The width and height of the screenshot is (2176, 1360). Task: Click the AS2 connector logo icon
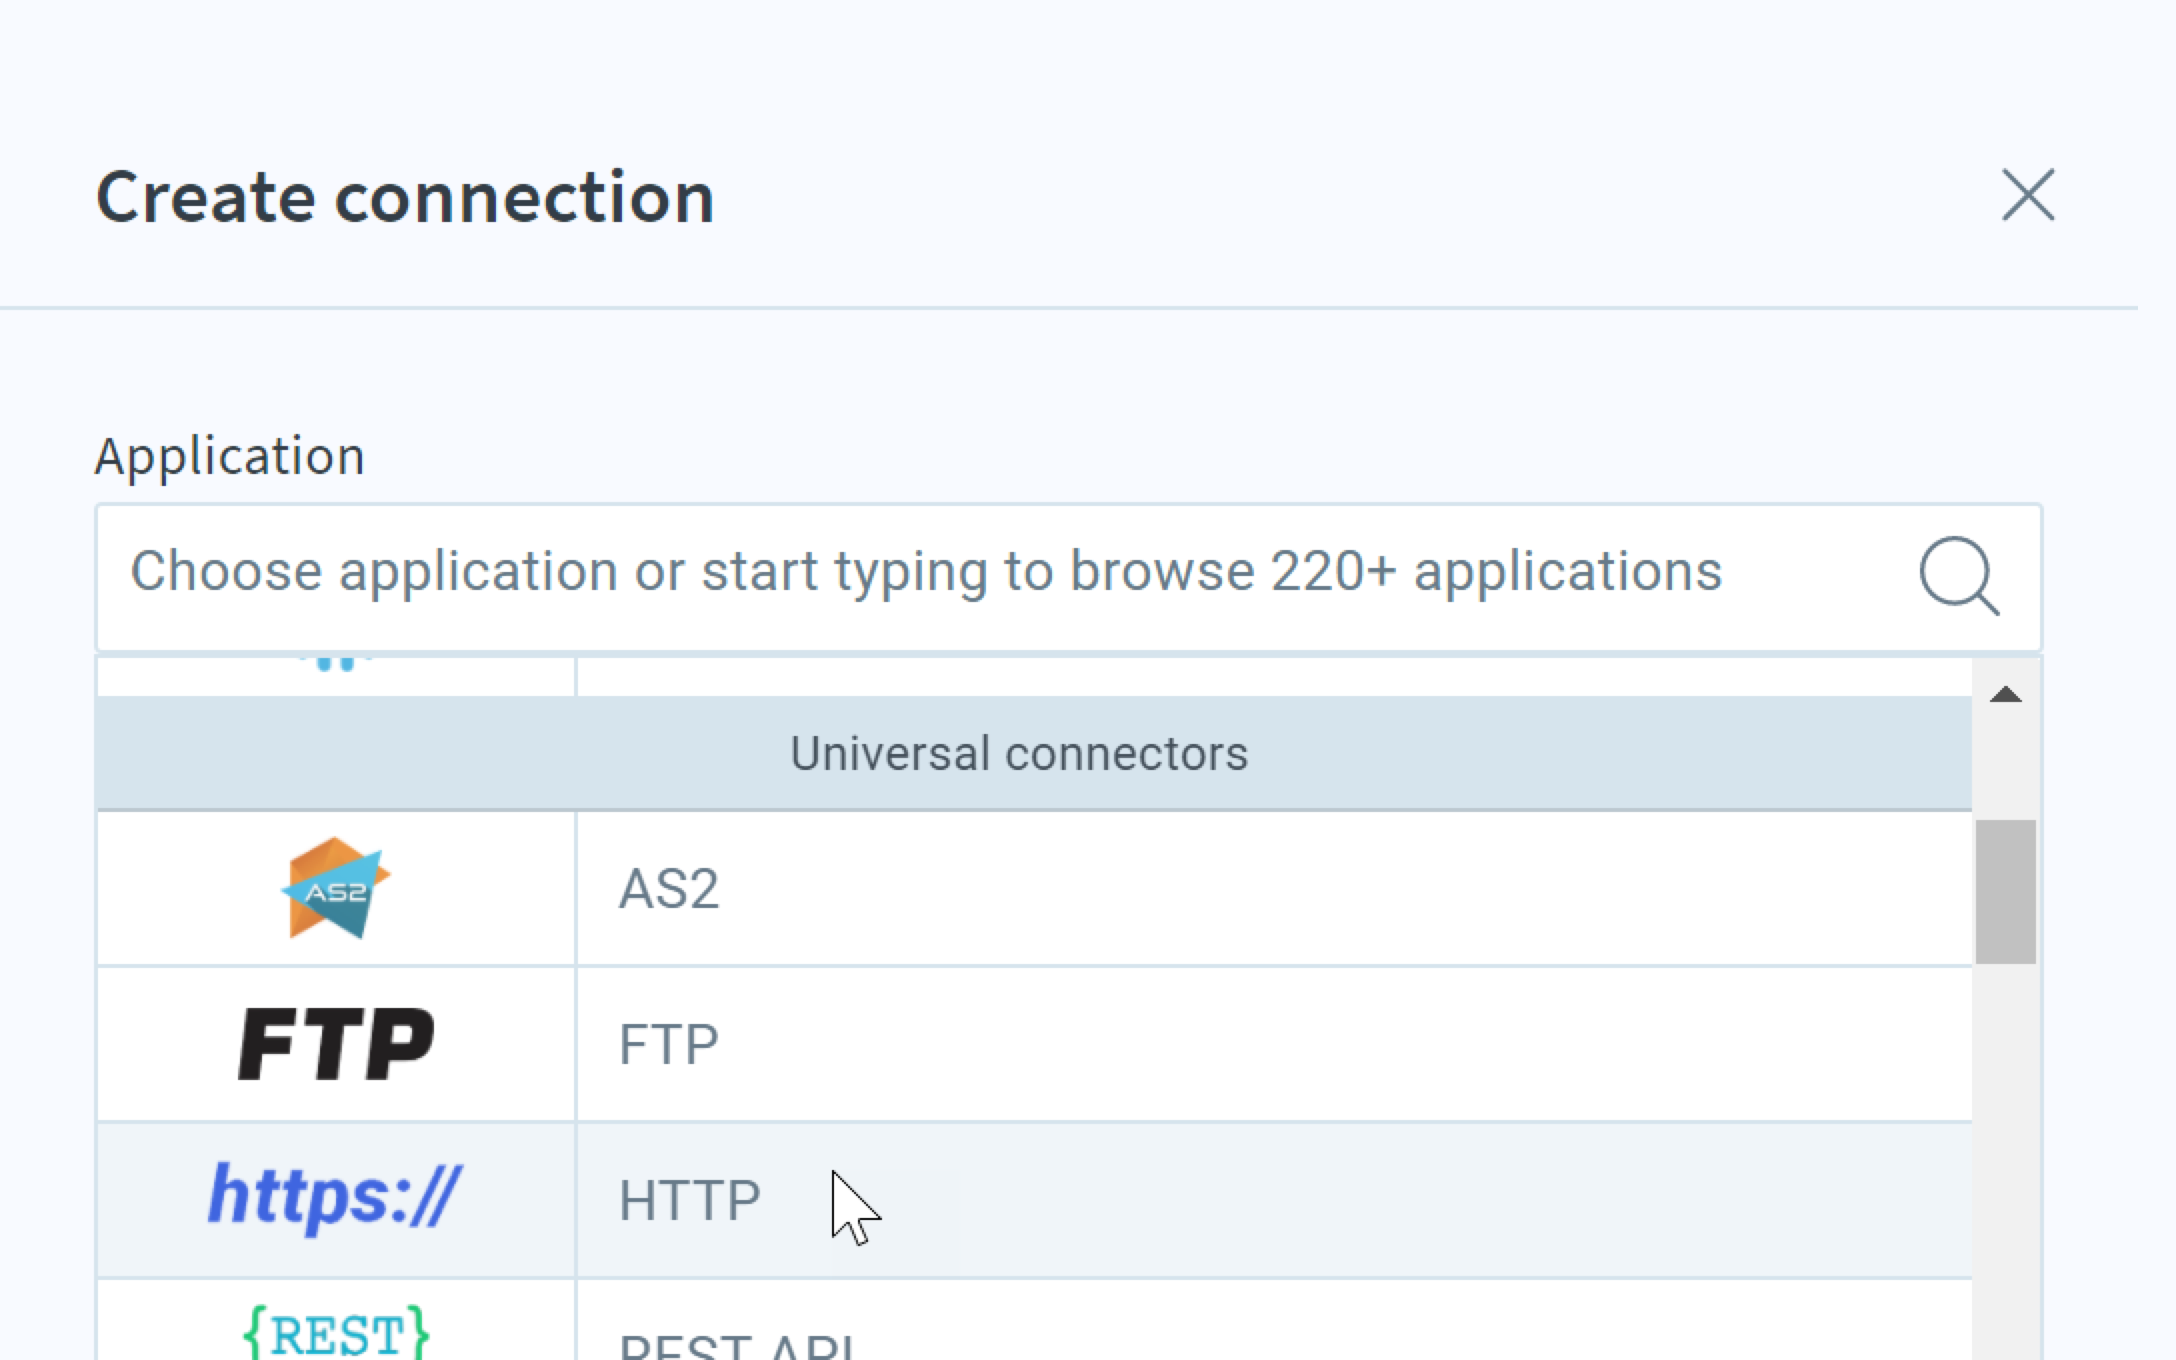(335, 888)
